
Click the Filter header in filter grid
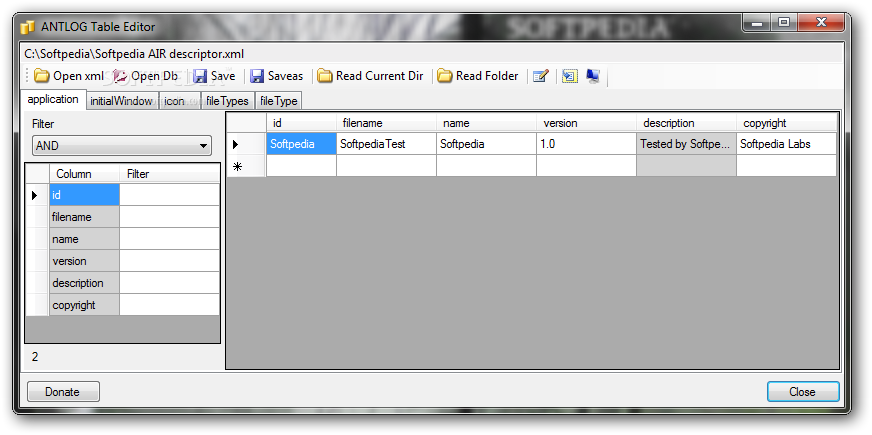[x=169, y=174]
